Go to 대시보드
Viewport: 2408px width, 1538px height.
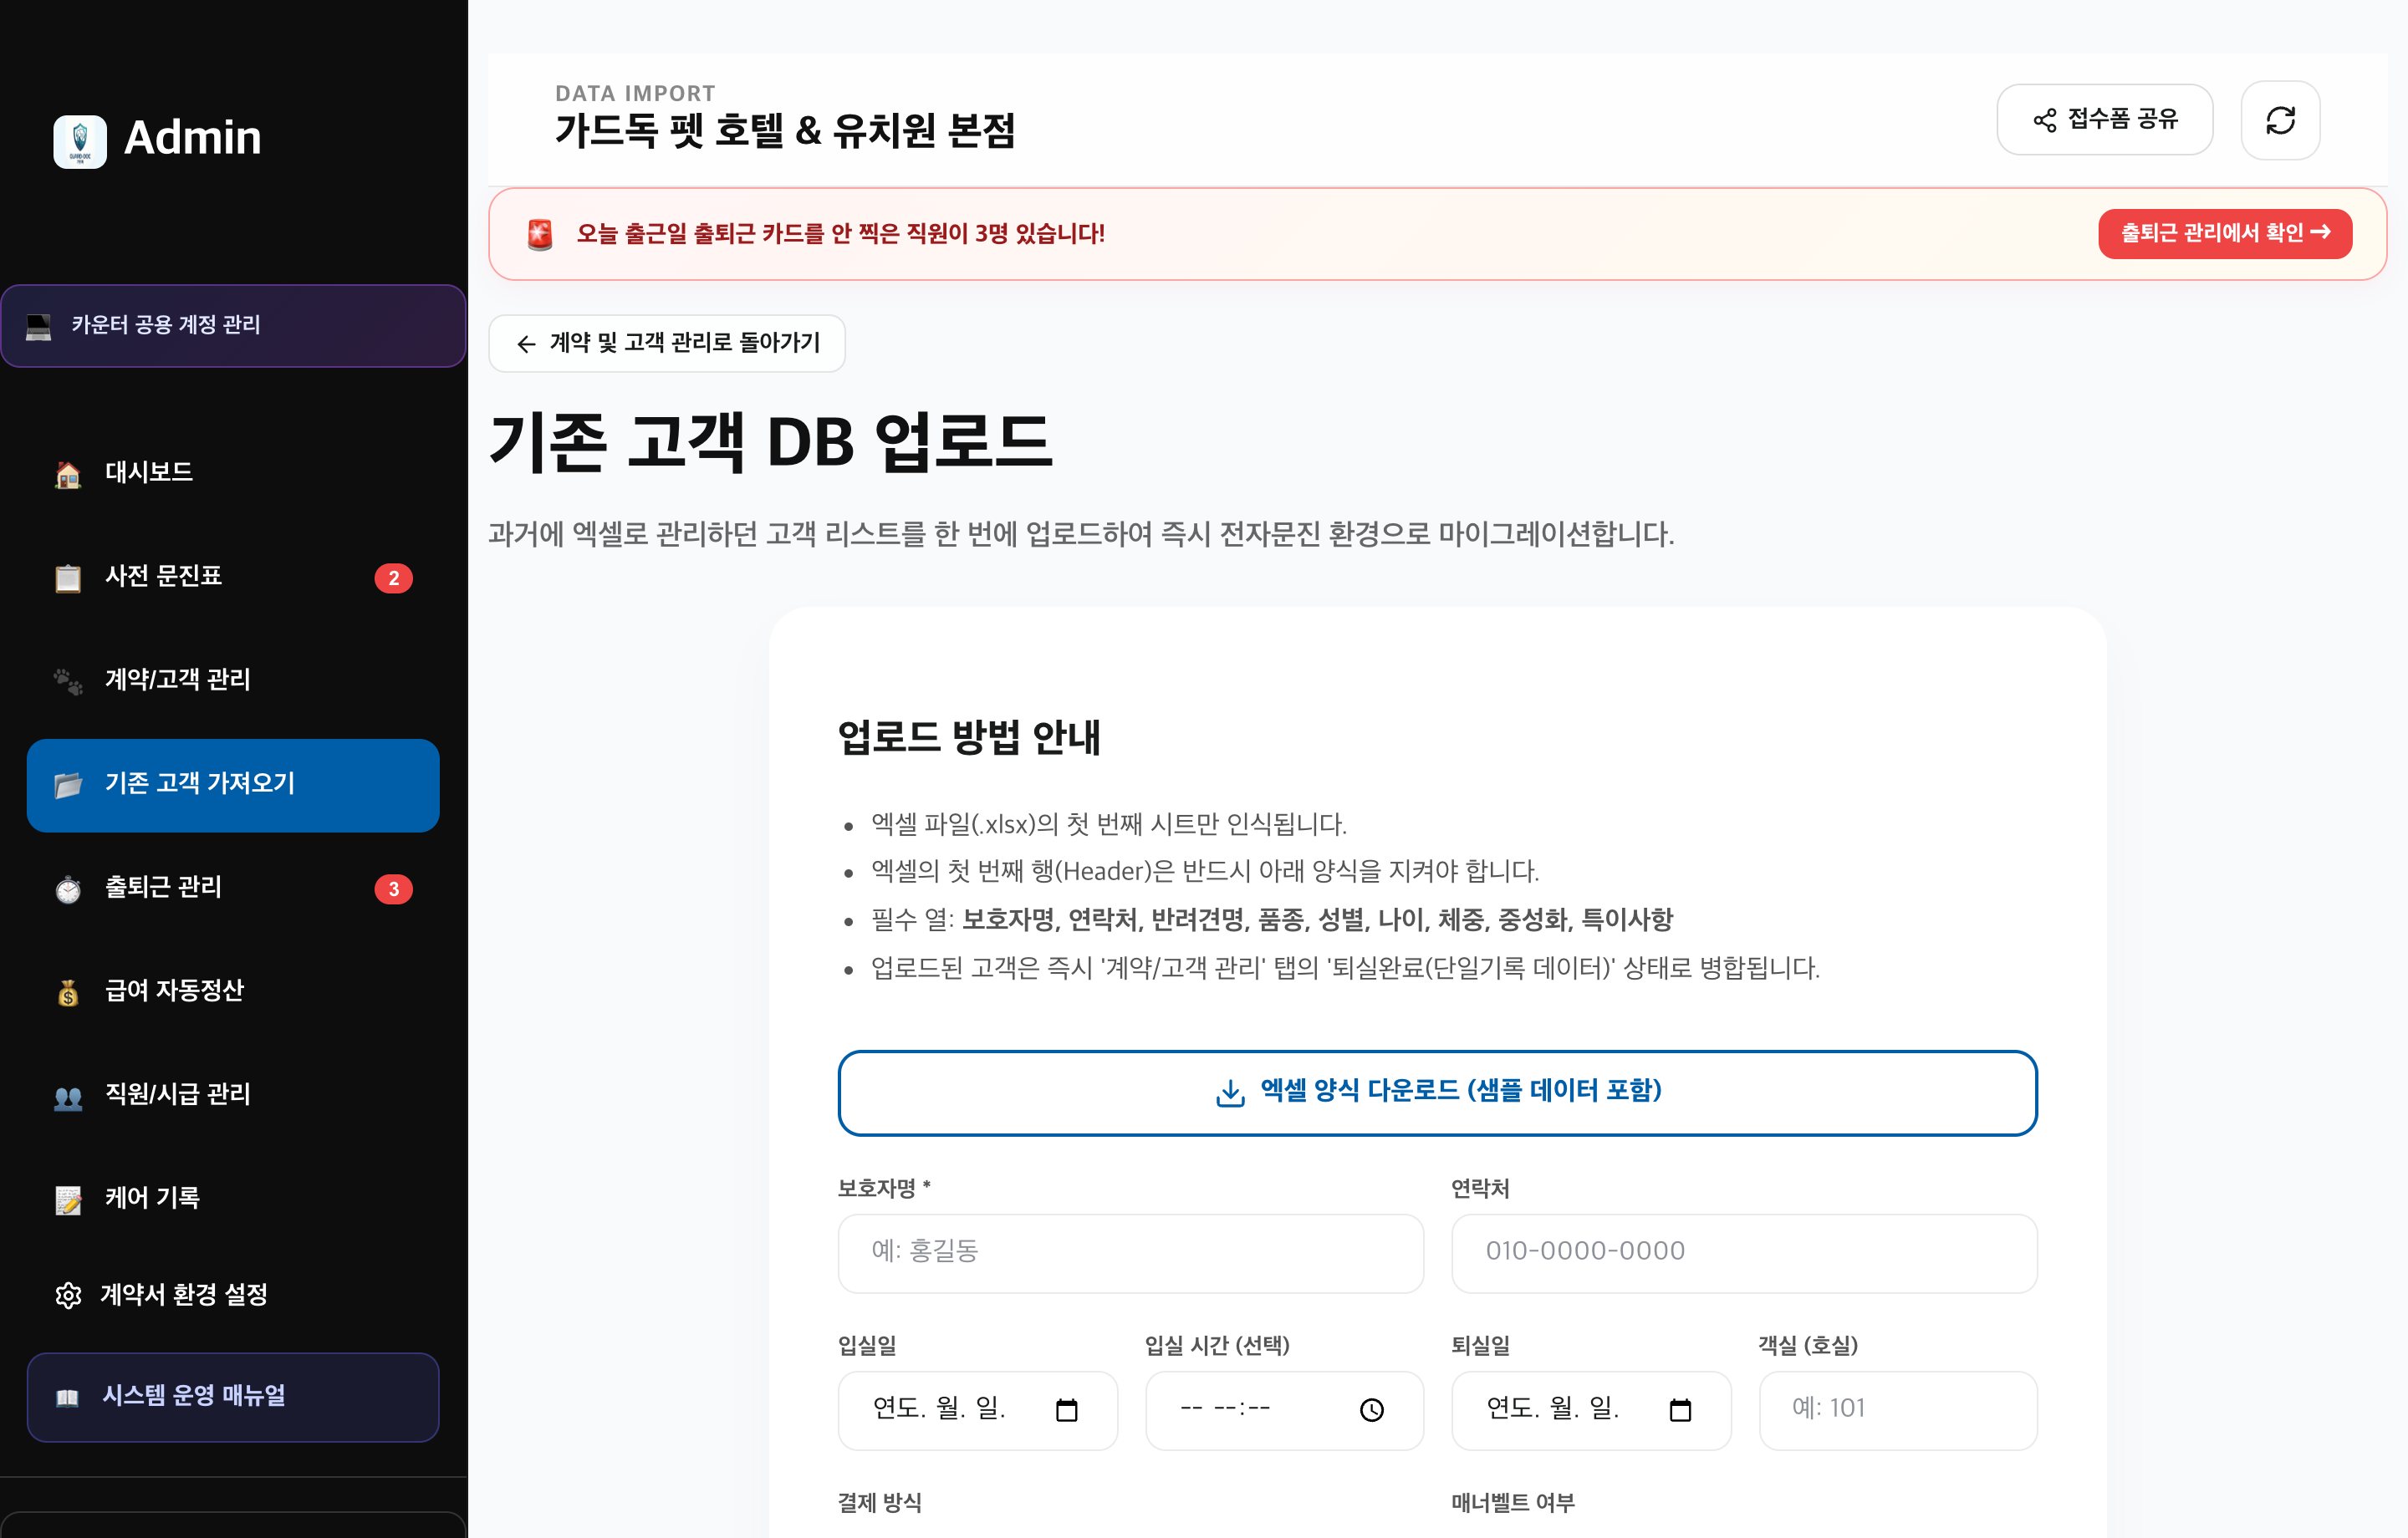(x=233, y=472)
